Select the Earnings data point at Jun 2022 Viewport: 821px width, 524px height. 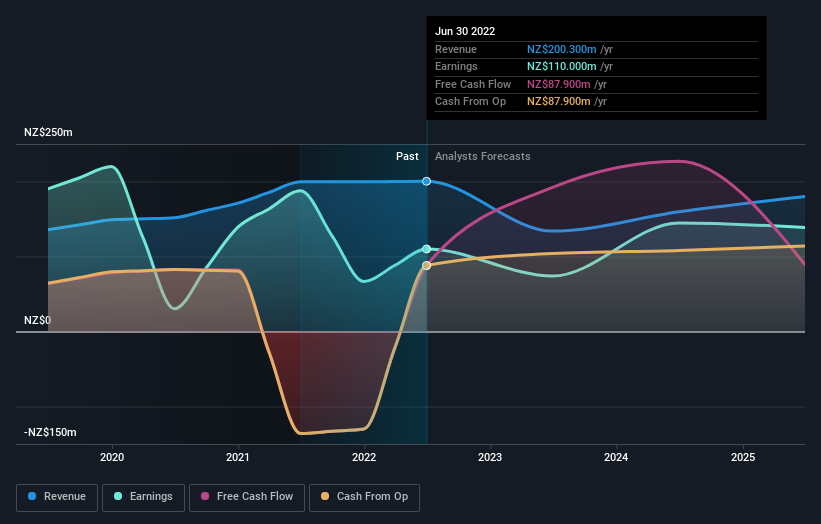[x=426, y=249]
